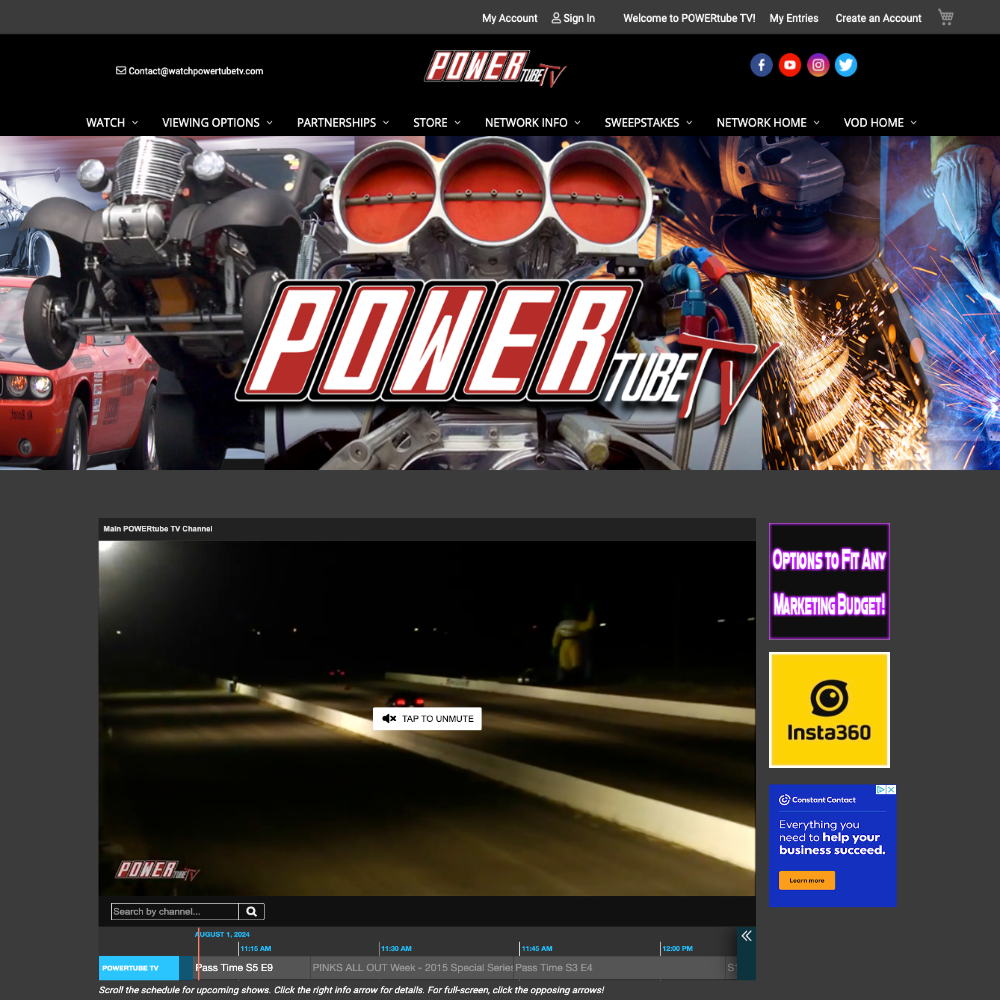Expand the NETWORK INFO menu
The width and height of the screenshot is (1000, 1000).
533,122
